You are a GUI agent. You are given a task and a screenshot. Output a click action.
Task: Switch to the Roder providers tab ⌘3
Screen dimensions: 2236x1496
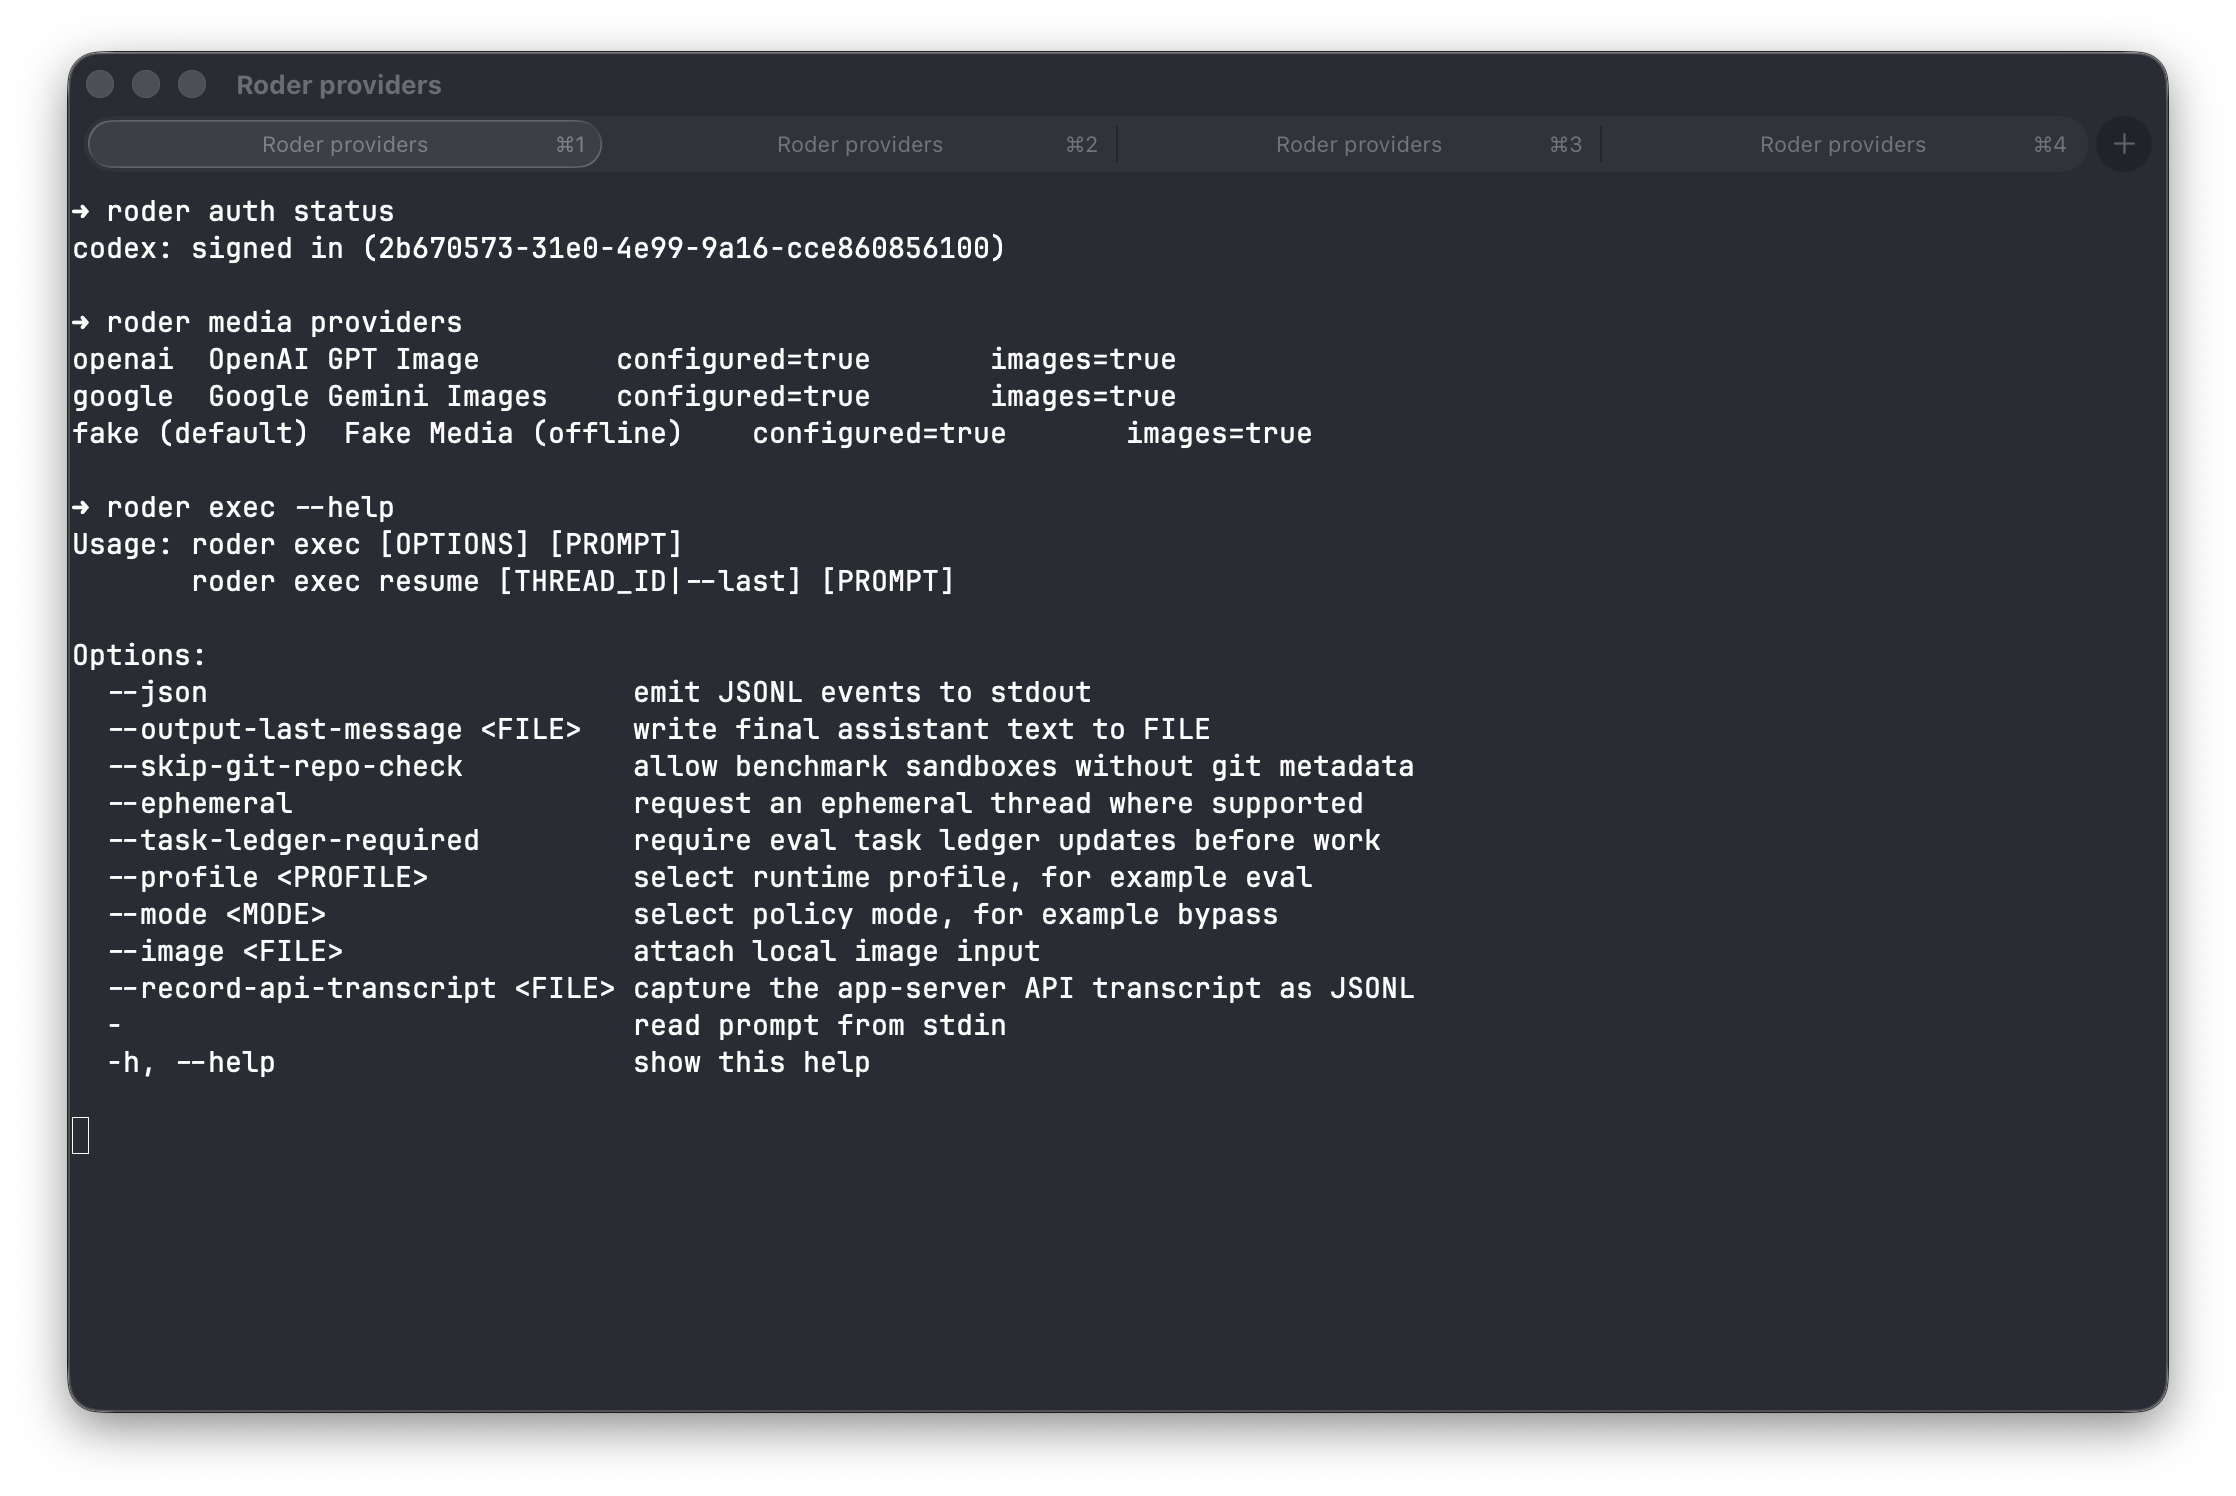tap(1359, 144)
